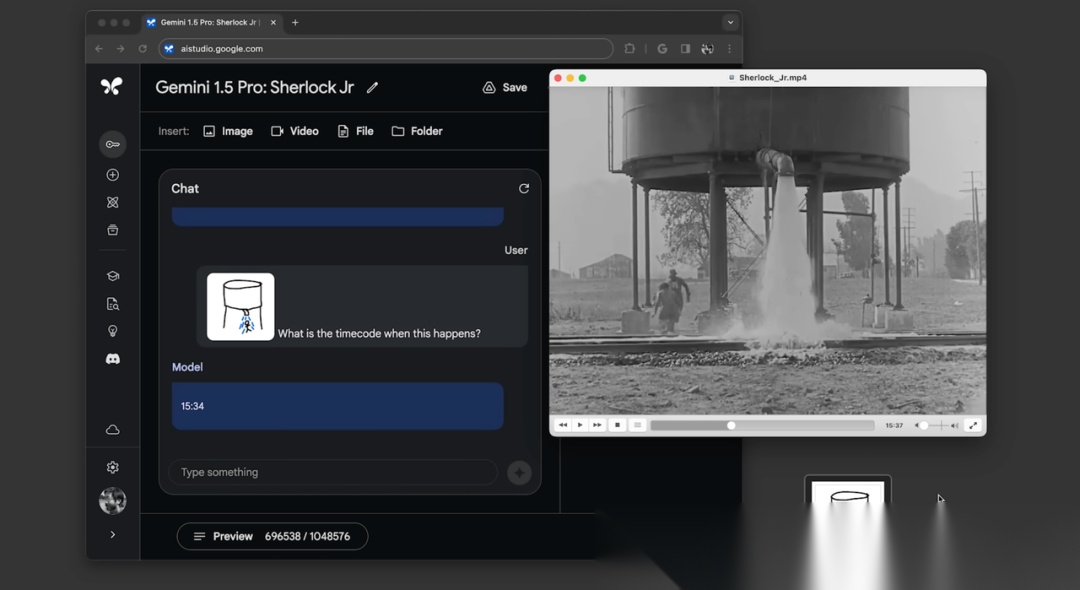
Task: Open the browser extensions puzzle icon
Action: coord(630,49)
